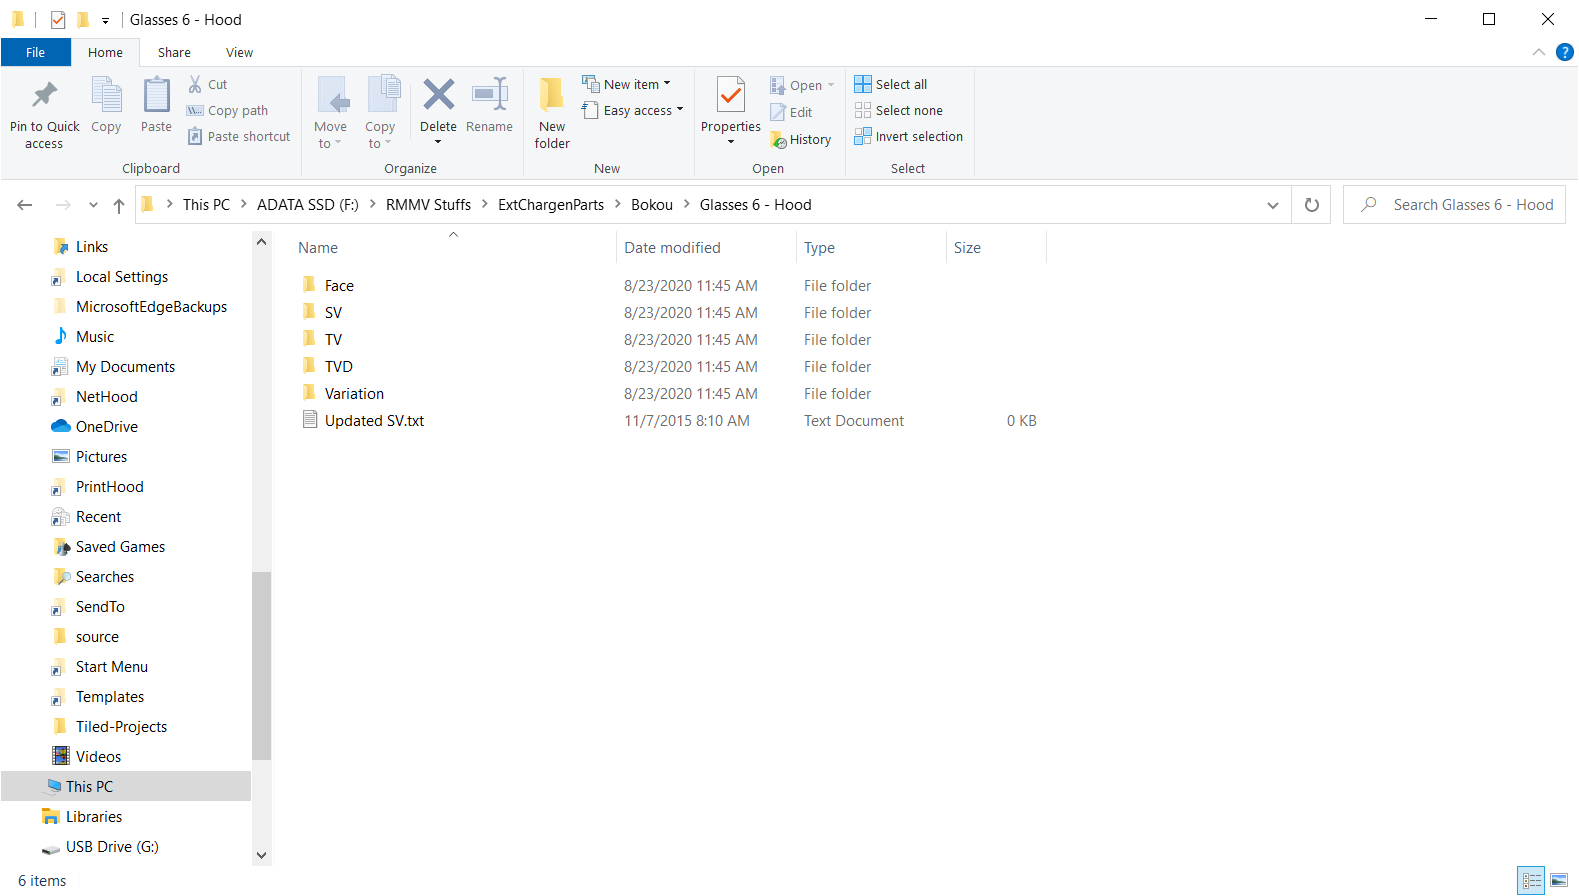
Task: Sort files by Date modified
Action: click(672, 248)
